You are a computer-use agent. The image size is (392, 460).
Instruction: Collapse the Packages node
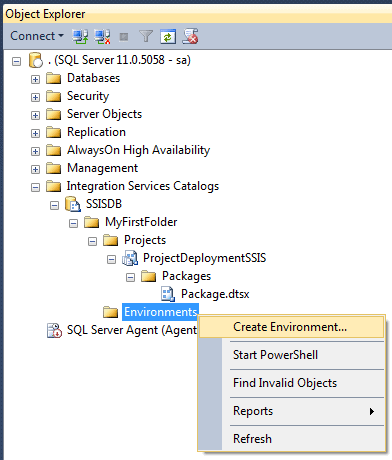pos(130,277)
